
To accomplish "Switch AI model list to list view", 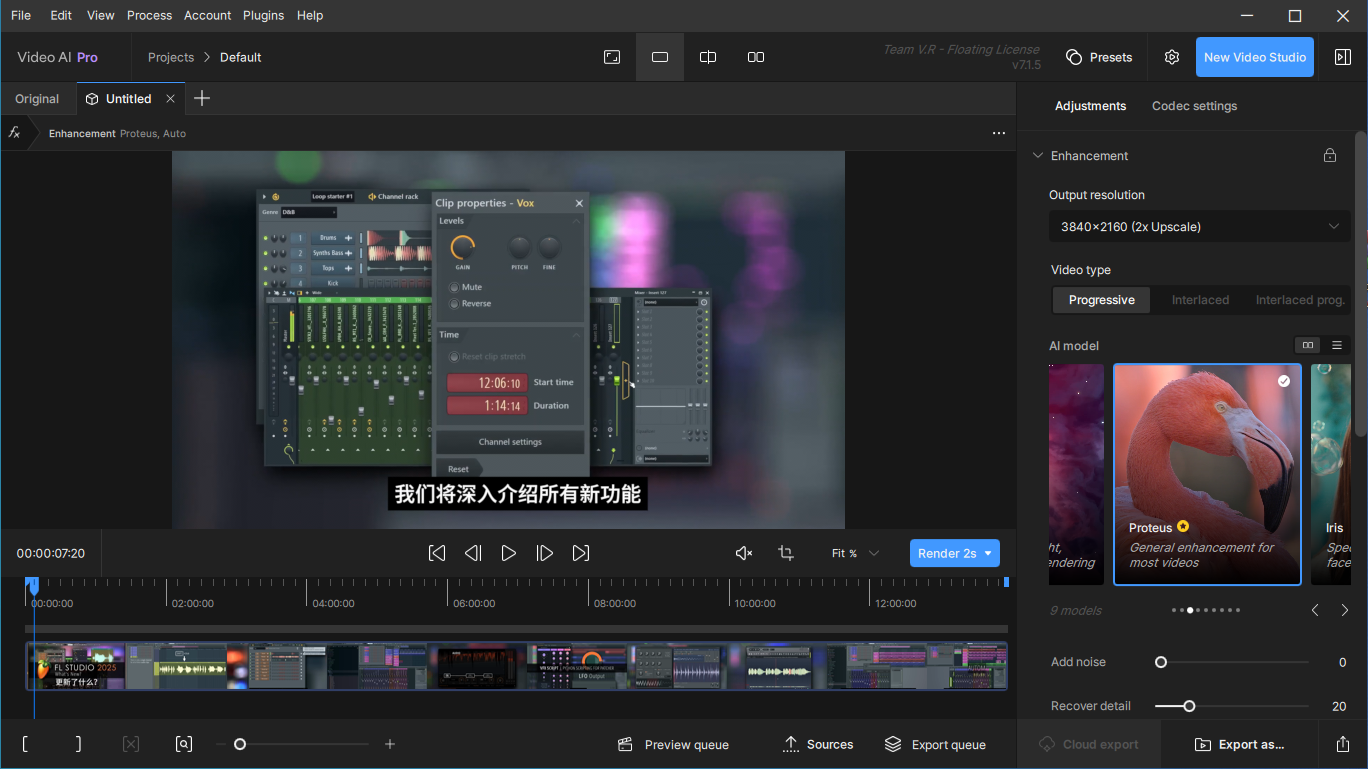I will pyautogui.click(x=1337, y=345).
